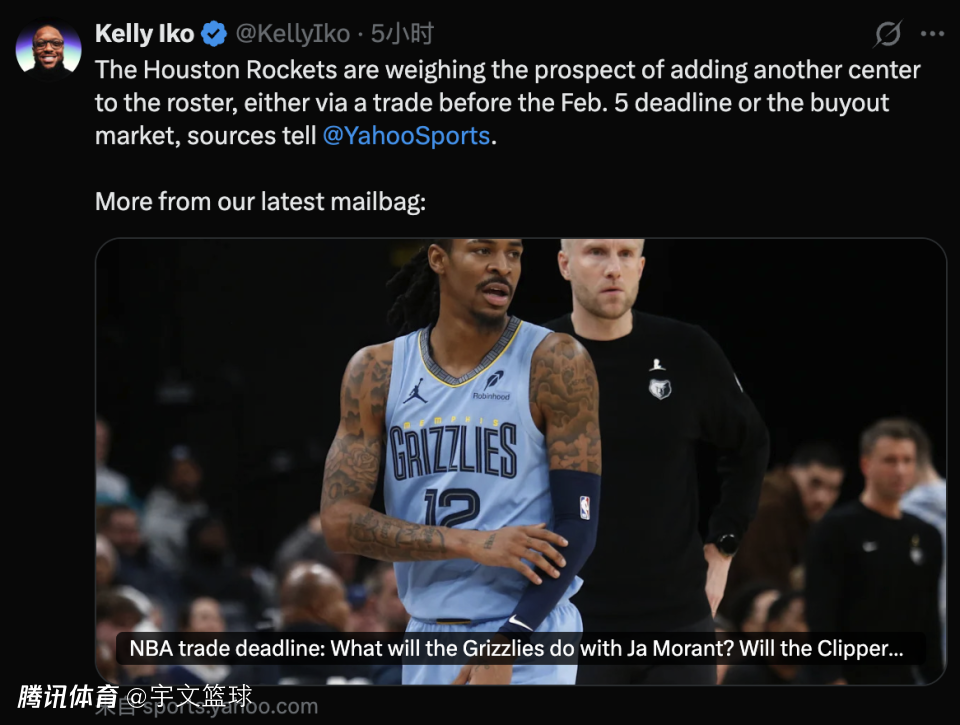This screenshot has height=725, width=960.
Task: Click the 腾讯体育 watermark logo
Action: [68, 696]
